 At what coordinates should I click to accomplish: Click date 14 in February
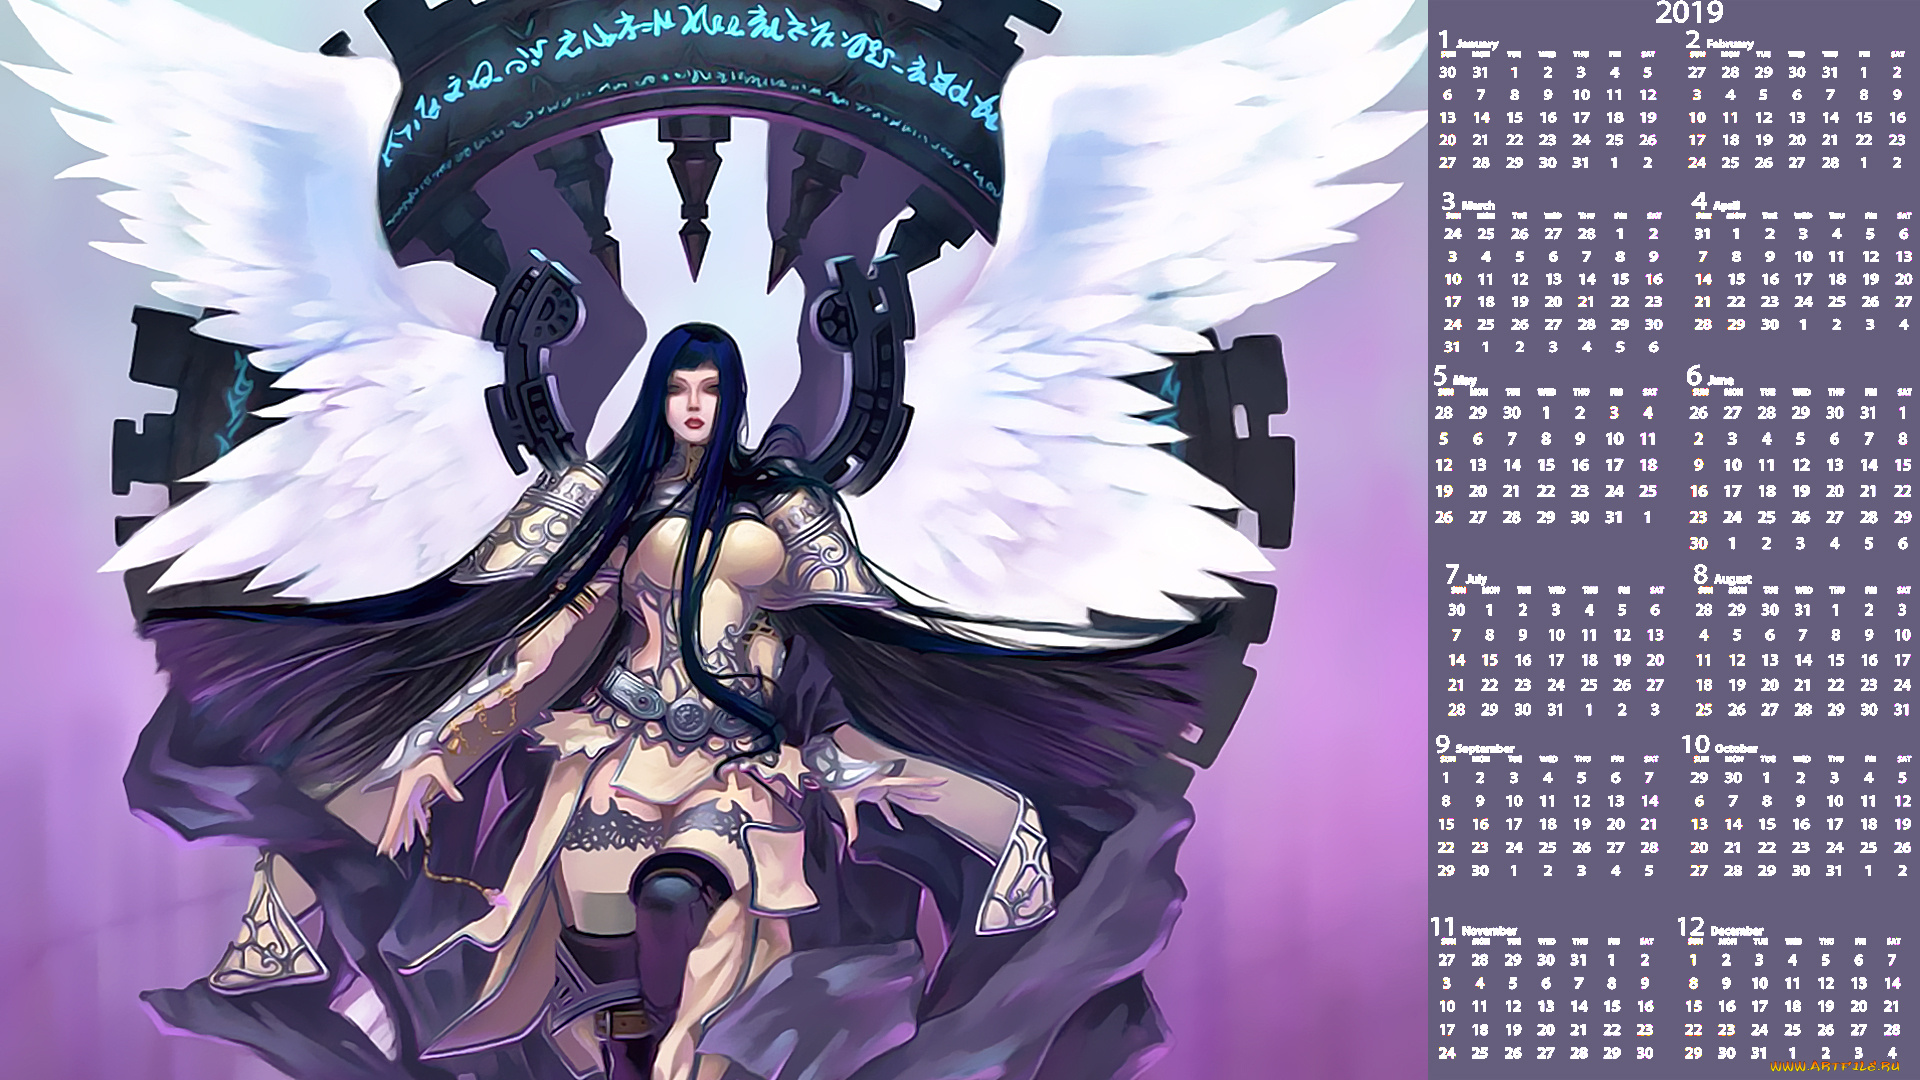[x=1830, y=118]
